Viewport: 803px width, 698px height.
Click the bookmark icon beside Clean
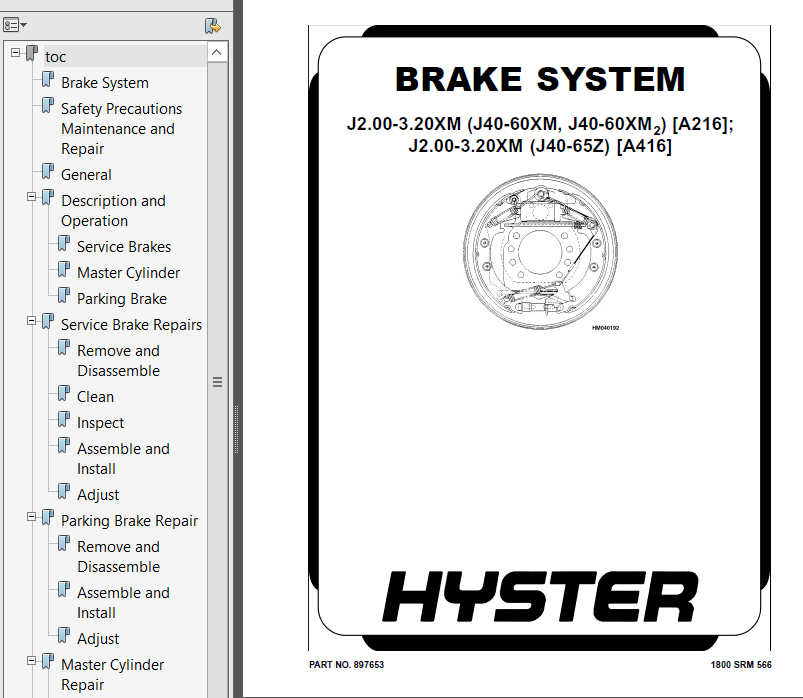pos(64,393)
